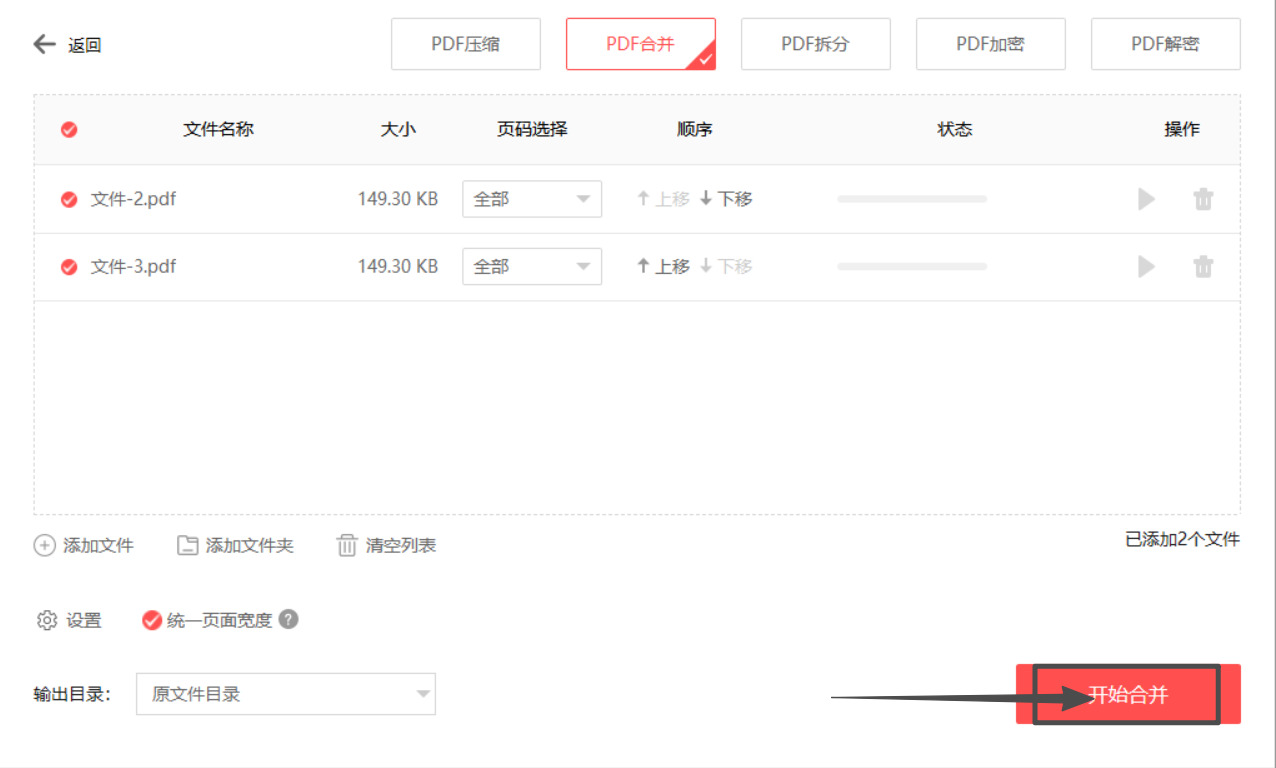Uncheck the selection checkbox for 文件-2.pdf

point(69,199)
